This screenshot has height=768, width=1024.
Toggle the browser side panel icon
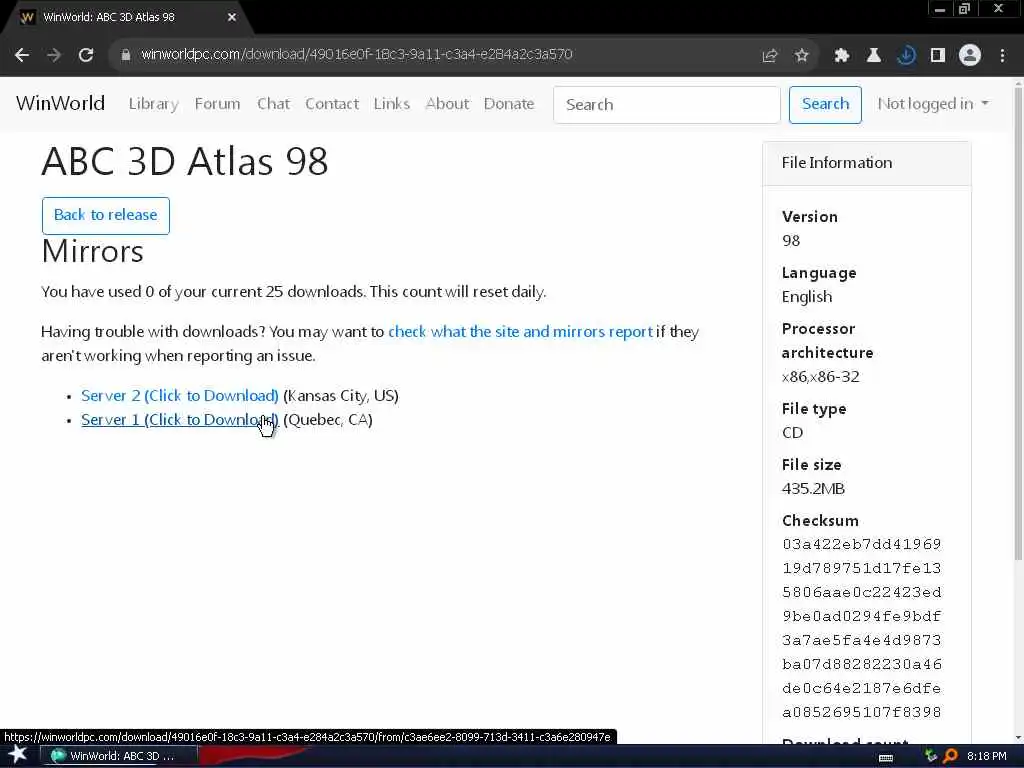(x=938, y=56)
